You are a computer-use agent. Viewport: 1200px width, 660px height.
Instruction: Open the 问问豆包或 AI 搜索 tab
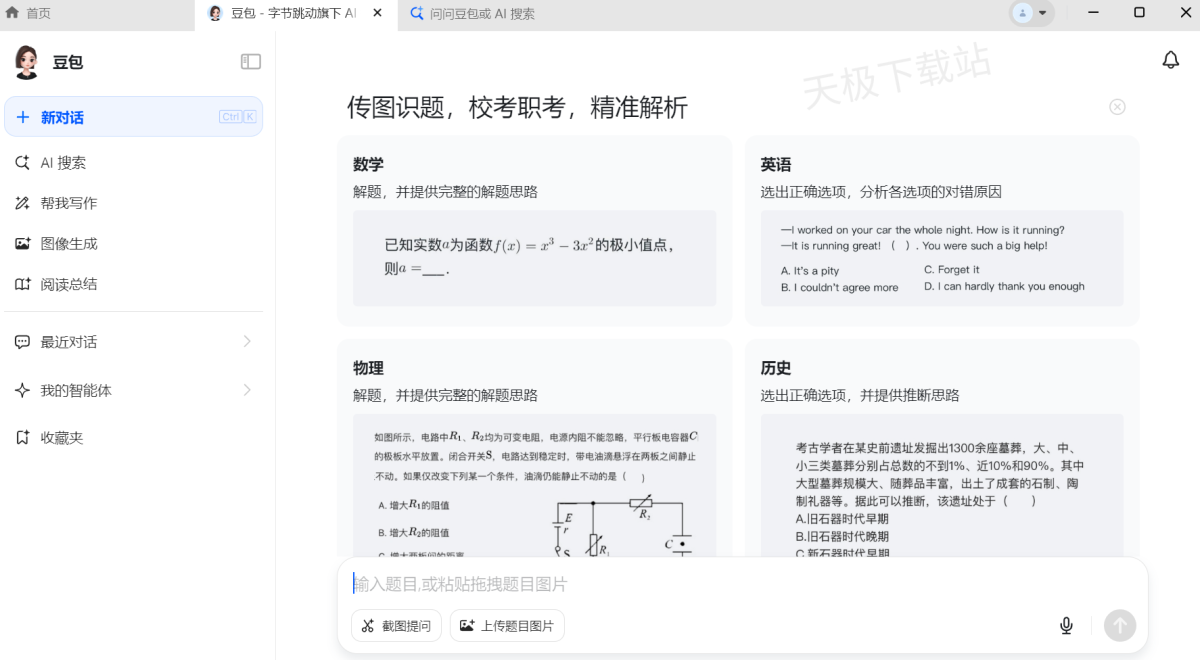pyautogui.click(x=482, y=14)
